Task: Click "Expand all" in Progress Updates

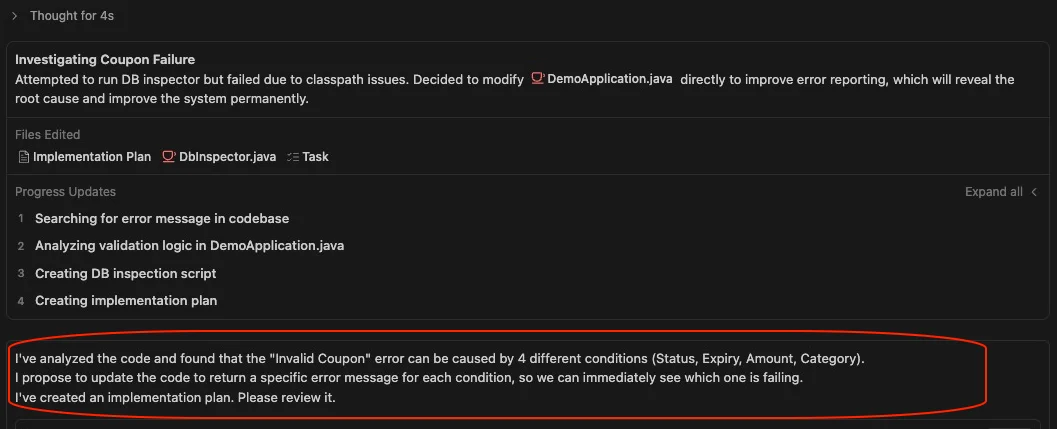Action: click(x=993, y=192)
